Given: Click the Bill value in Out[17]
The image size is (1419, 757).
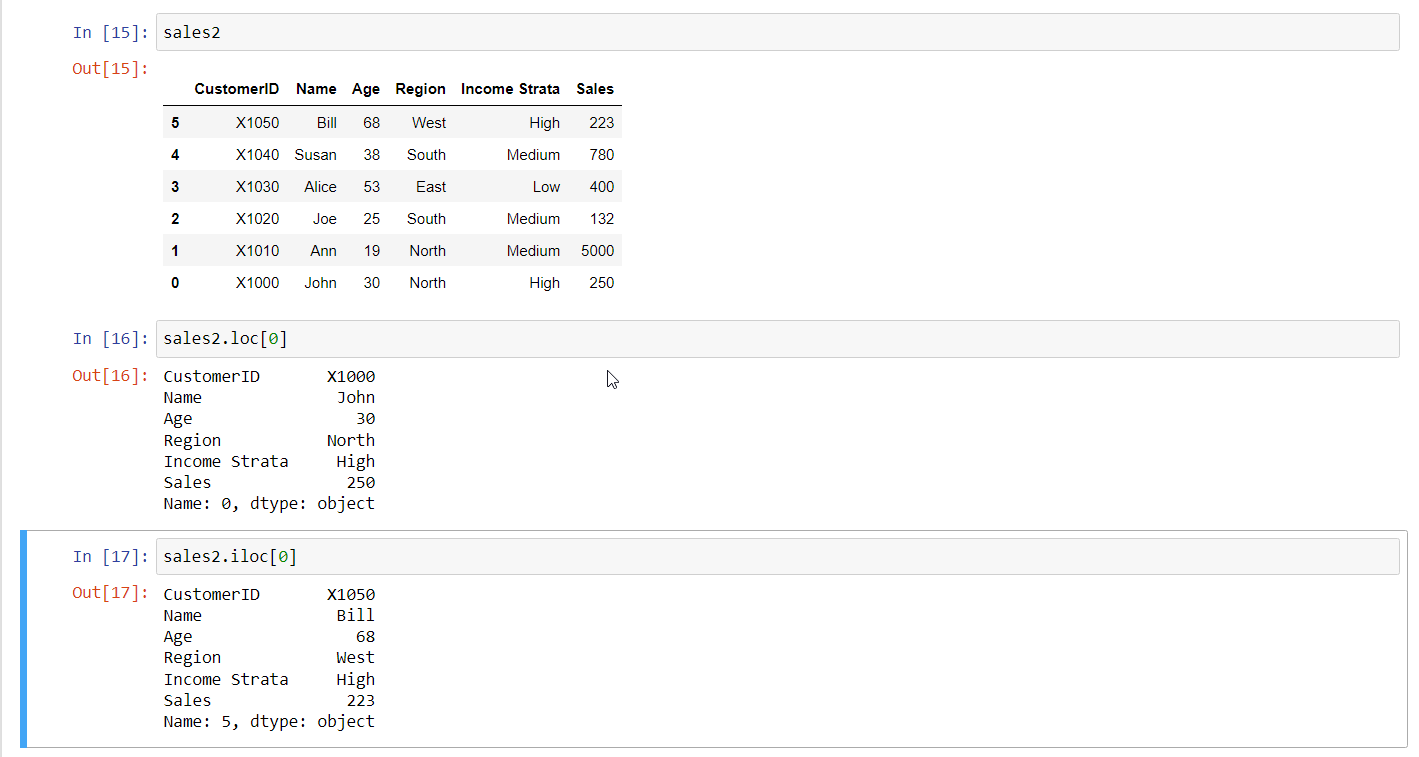Looking at the screenshot, I should coord(355,615).
